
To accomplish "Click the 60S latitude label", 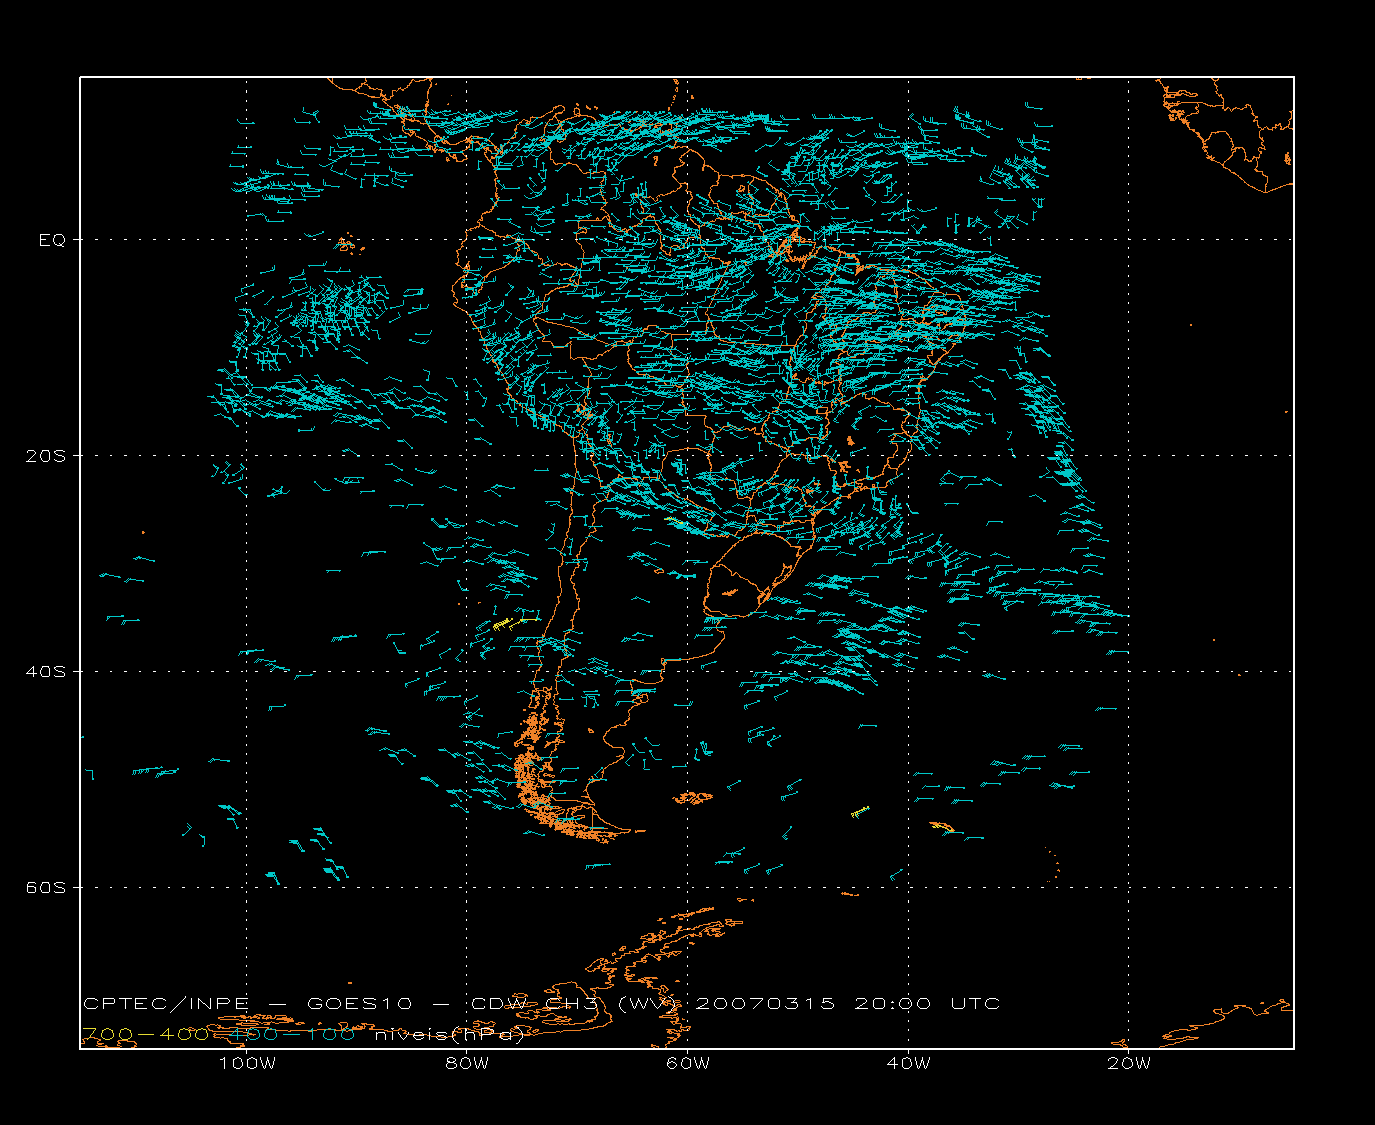I will coord(46,888).
